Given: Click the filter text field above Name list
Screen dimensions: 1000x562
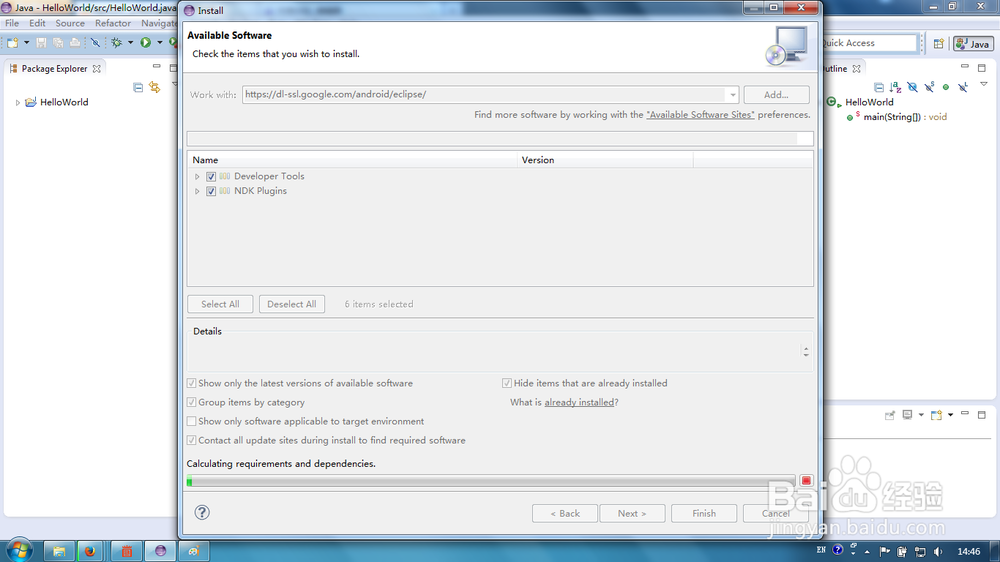Looking at the screenshot, I should click(500, 139).
